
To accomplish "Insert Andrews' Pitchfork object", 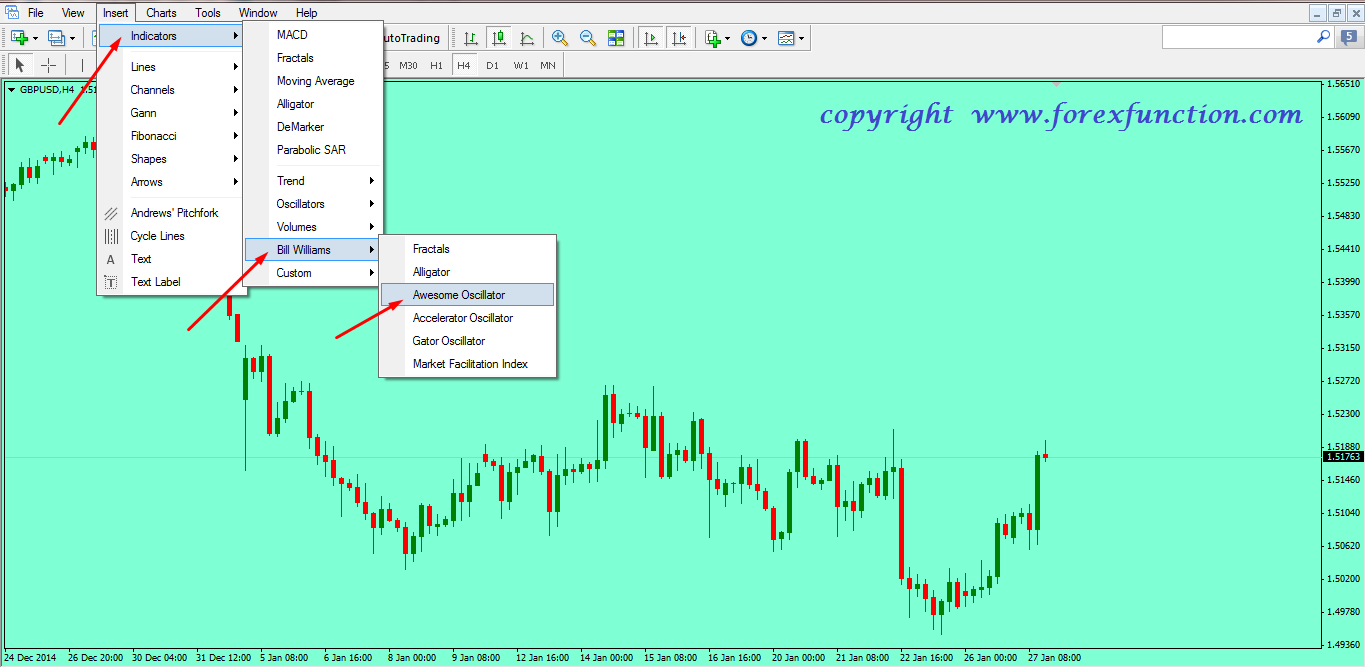I will coord(171,213).
